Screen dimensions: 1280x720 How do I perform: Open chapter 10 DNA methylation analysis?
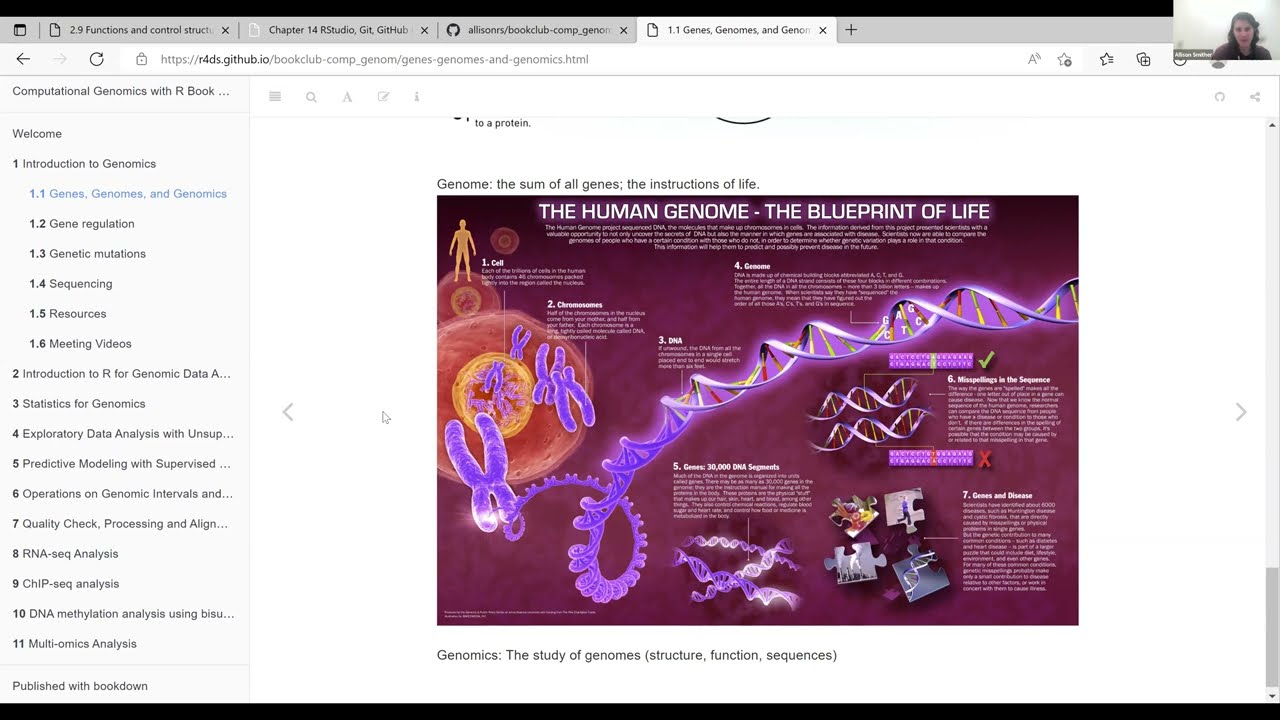tap(124, 614)
